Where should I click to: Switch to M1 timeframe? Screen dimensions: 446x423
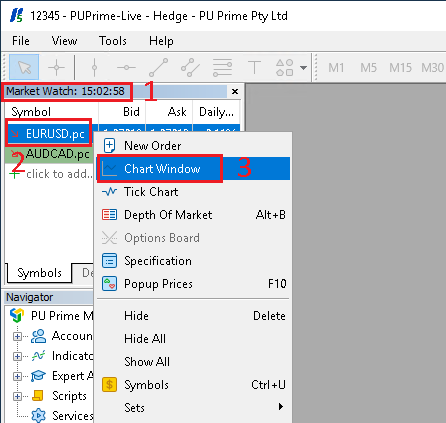(336, 68)
